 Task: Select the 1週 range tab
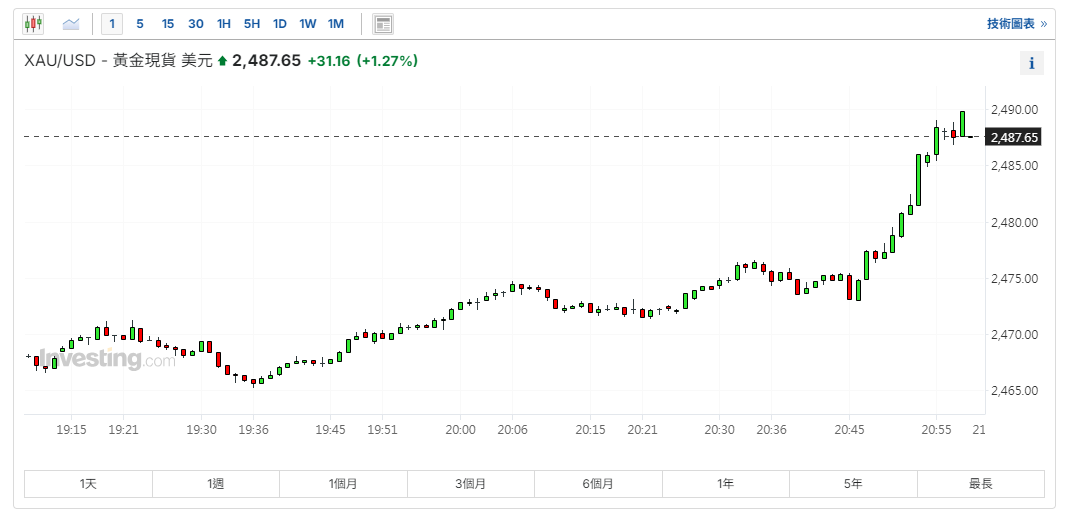click(x=216, y=484)
